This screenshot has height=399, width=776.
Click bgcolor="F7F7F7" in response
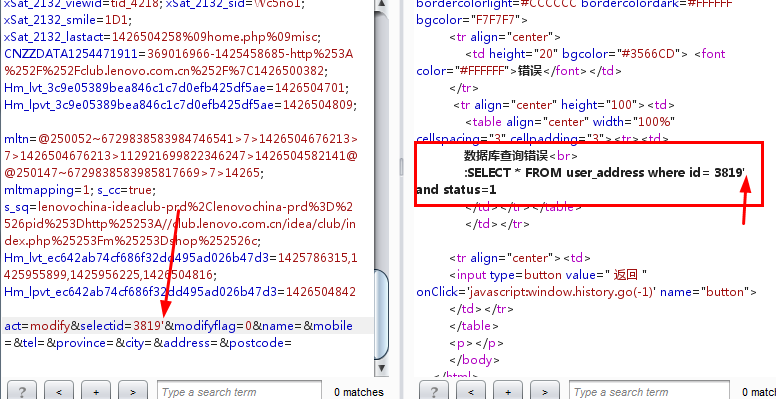(x=469, y=20)
